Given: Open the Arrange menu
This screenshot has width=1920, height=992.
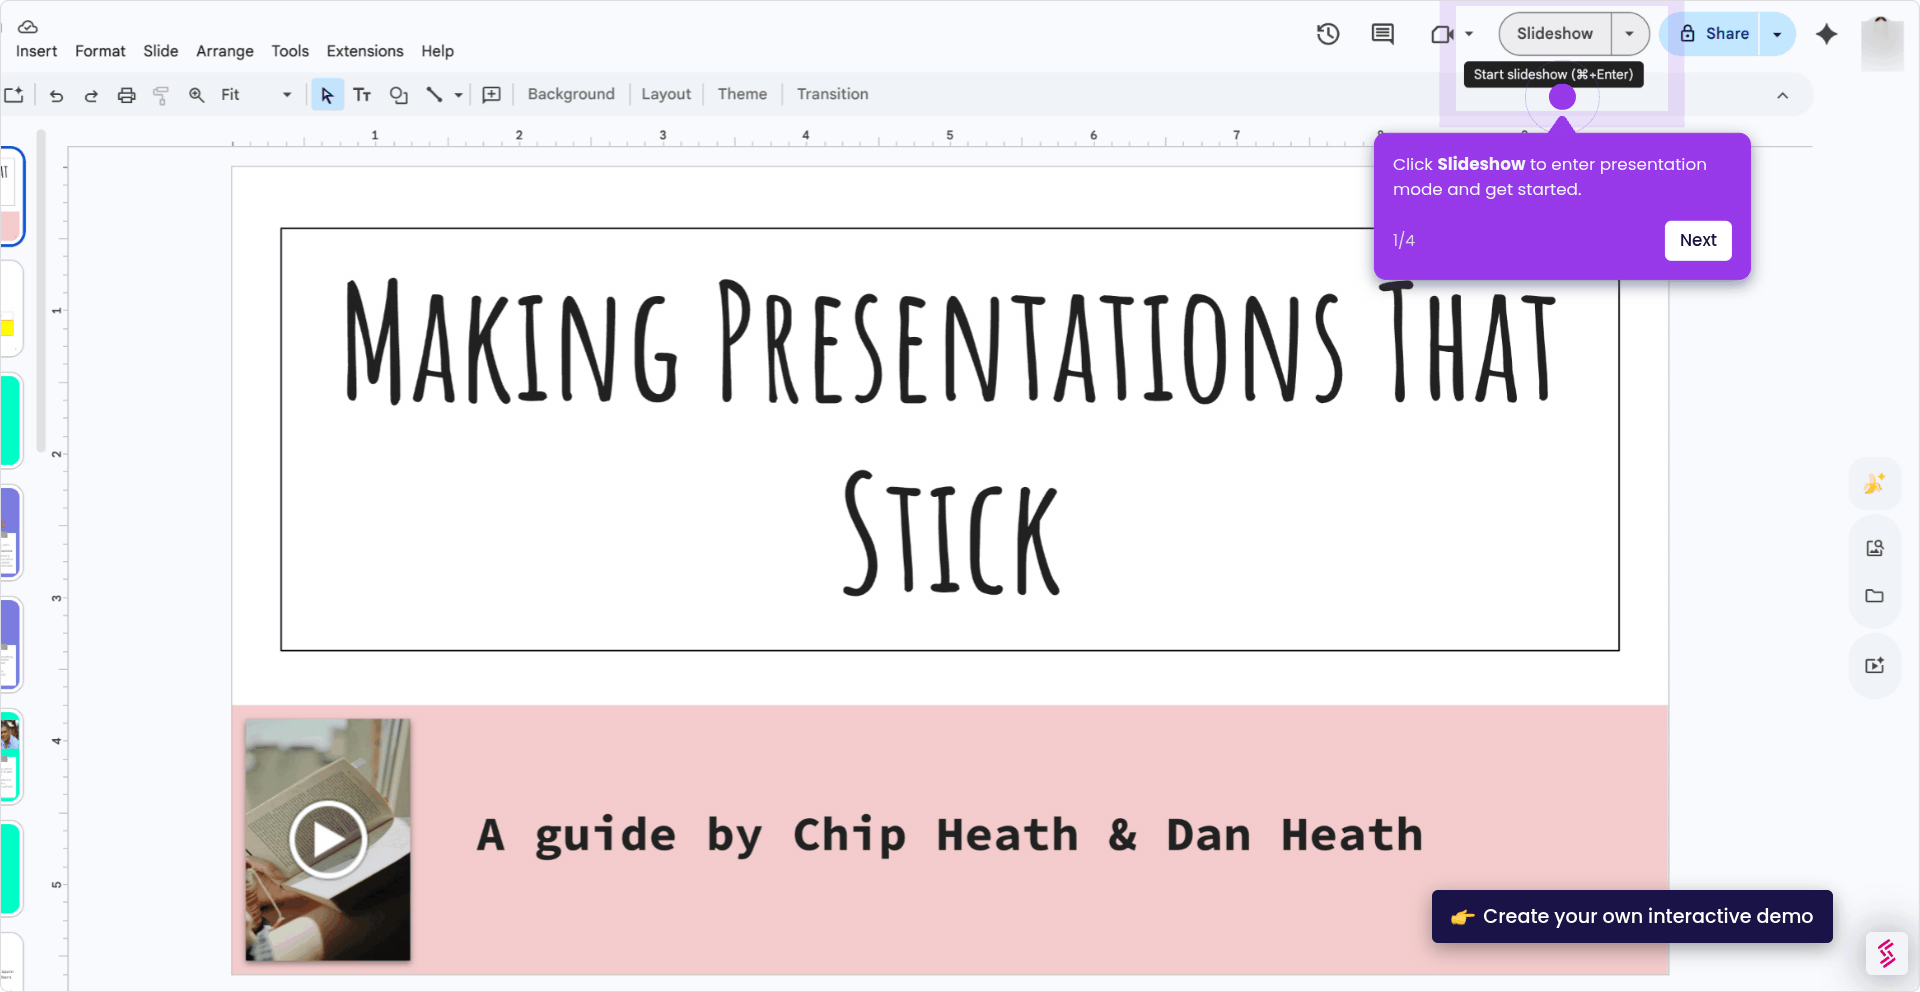Looking at the screenshot, I should tap(224, 51).
